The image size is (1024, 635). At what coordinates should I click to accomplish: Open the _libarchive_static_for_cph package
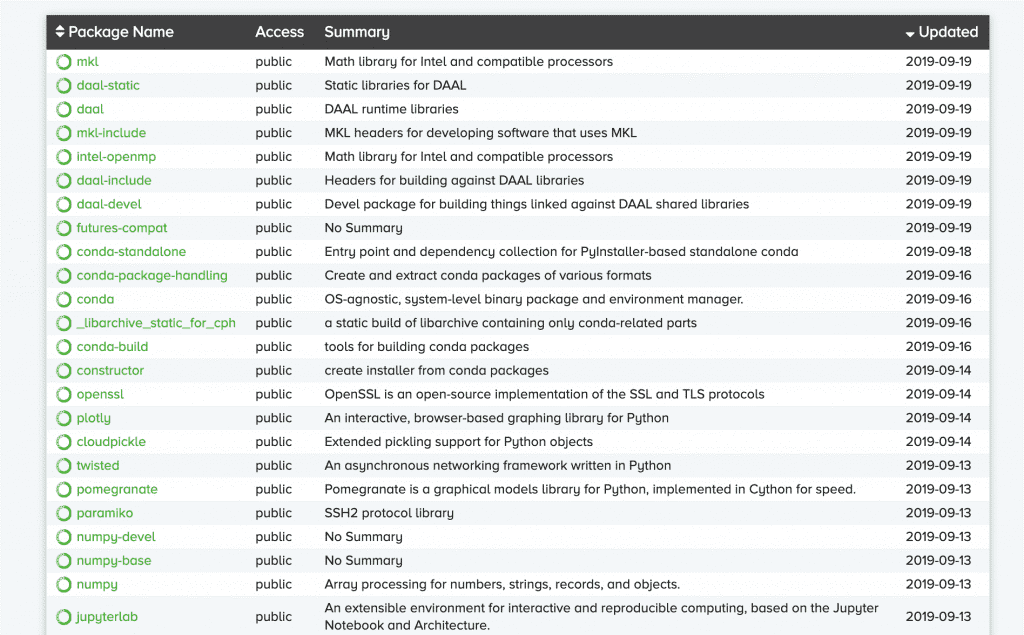[x=156, y=323]
